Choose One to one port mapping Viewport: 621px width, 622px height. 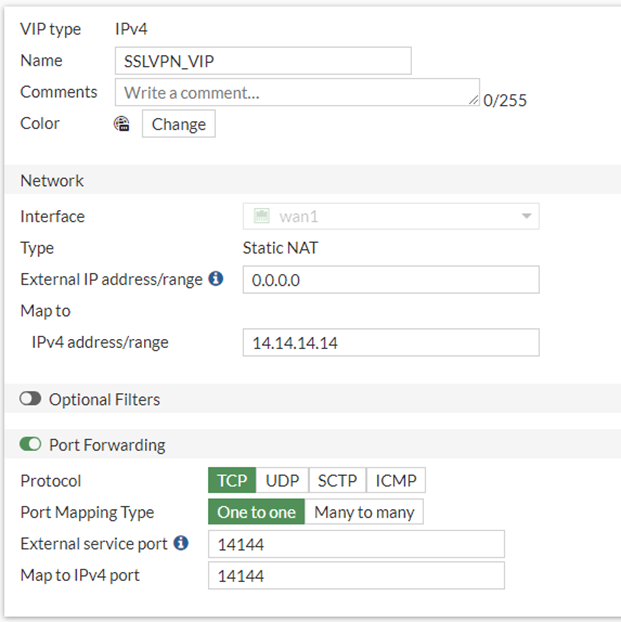click(x=256, y=512)
